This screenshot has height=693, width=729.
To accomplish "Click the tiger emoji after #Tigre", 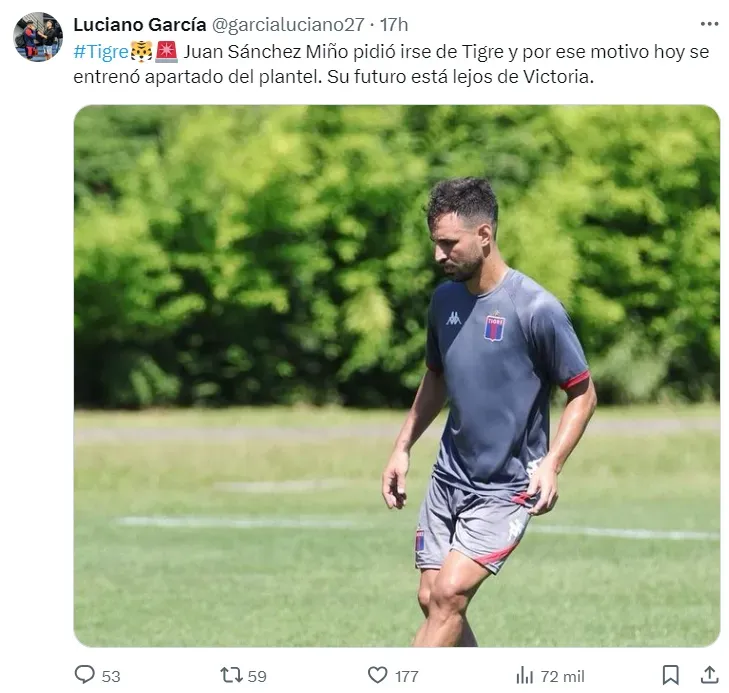I will 140,51.
